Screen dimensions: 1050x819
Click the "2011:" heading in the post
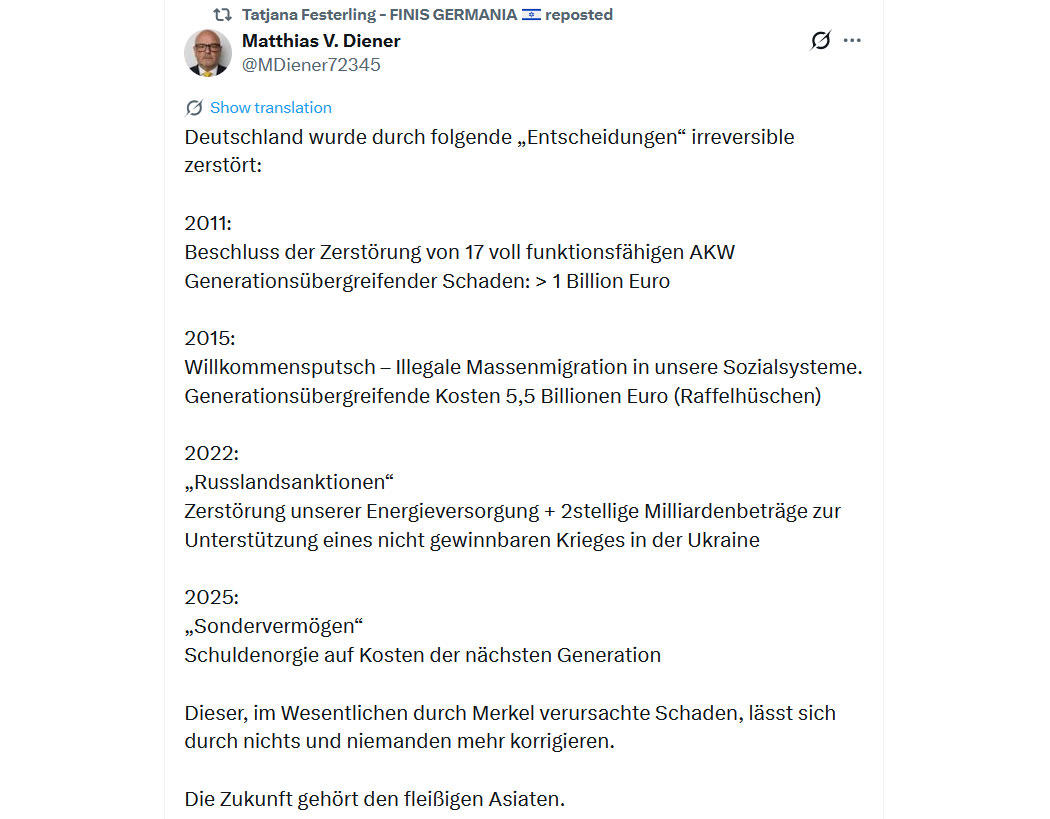click(x=208, y=223)
